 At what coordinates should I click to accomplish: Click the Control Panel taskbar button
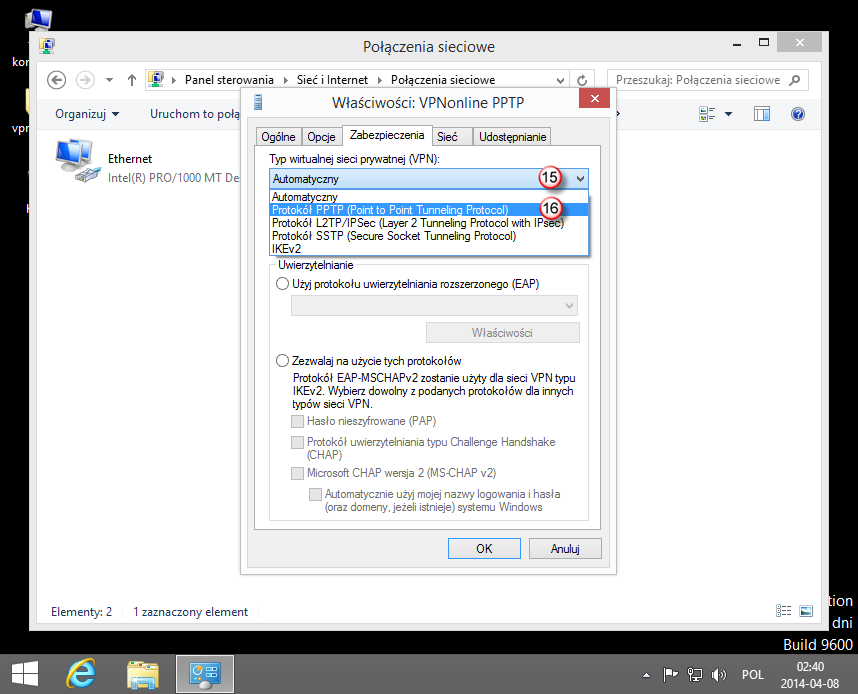click(x=205, y=674)
